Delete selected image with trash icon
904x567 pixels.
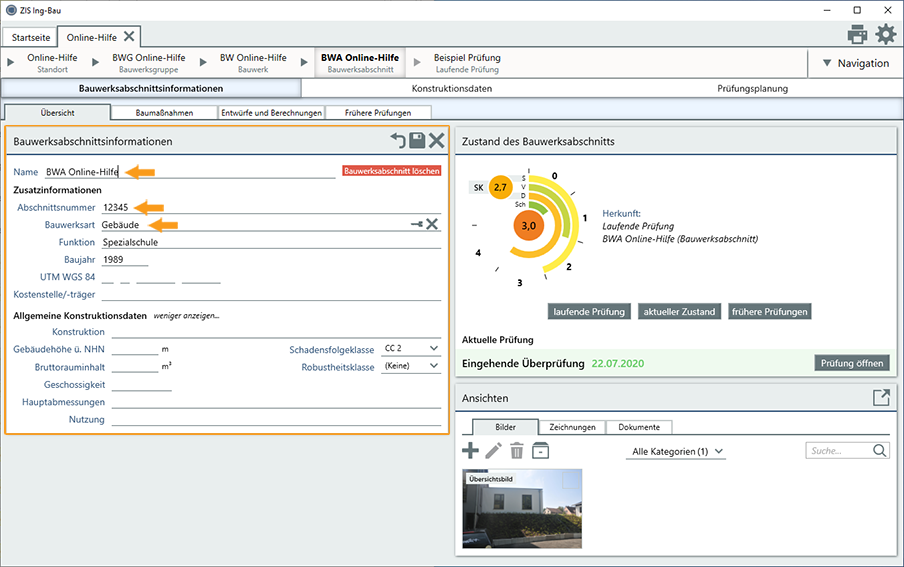[517, 450]
